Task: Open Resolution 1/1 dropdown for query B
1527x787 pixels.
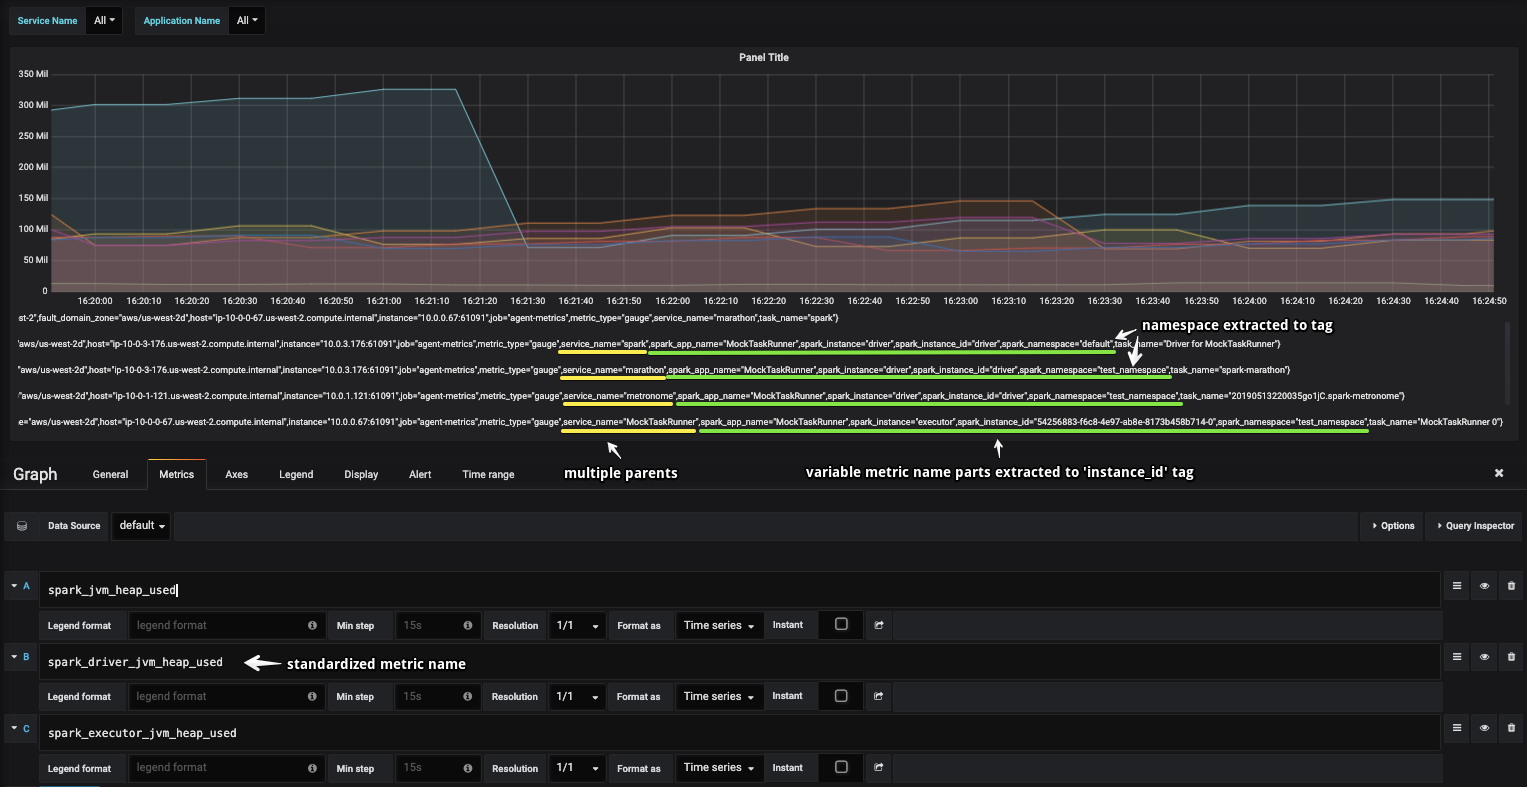Action: pyautogui.click(x=578, y=696)
